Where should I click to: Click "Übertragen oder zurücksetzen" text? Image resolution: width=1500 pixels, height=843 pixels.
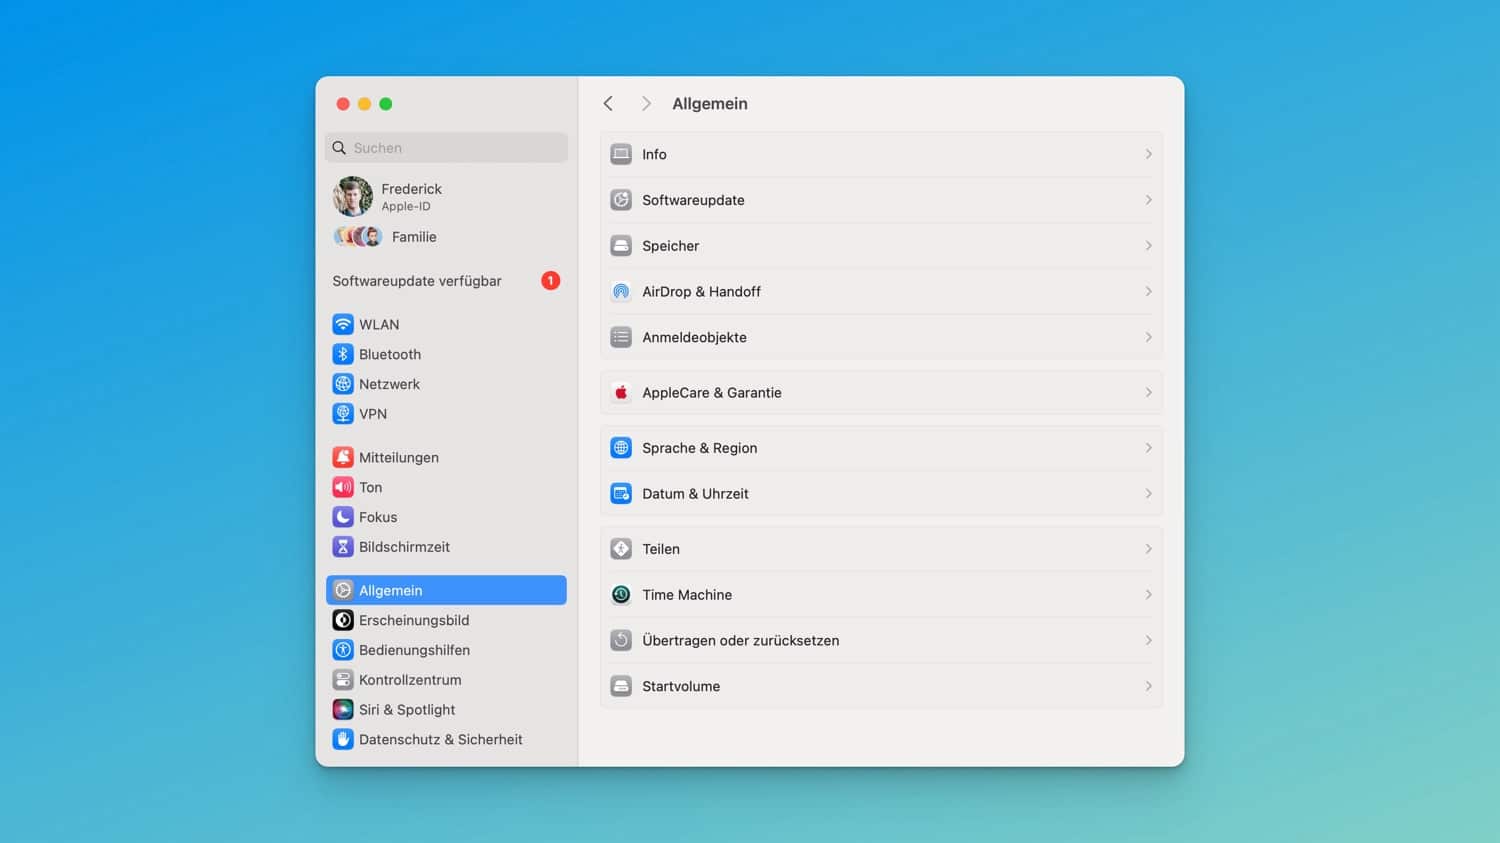coord(741,640)
